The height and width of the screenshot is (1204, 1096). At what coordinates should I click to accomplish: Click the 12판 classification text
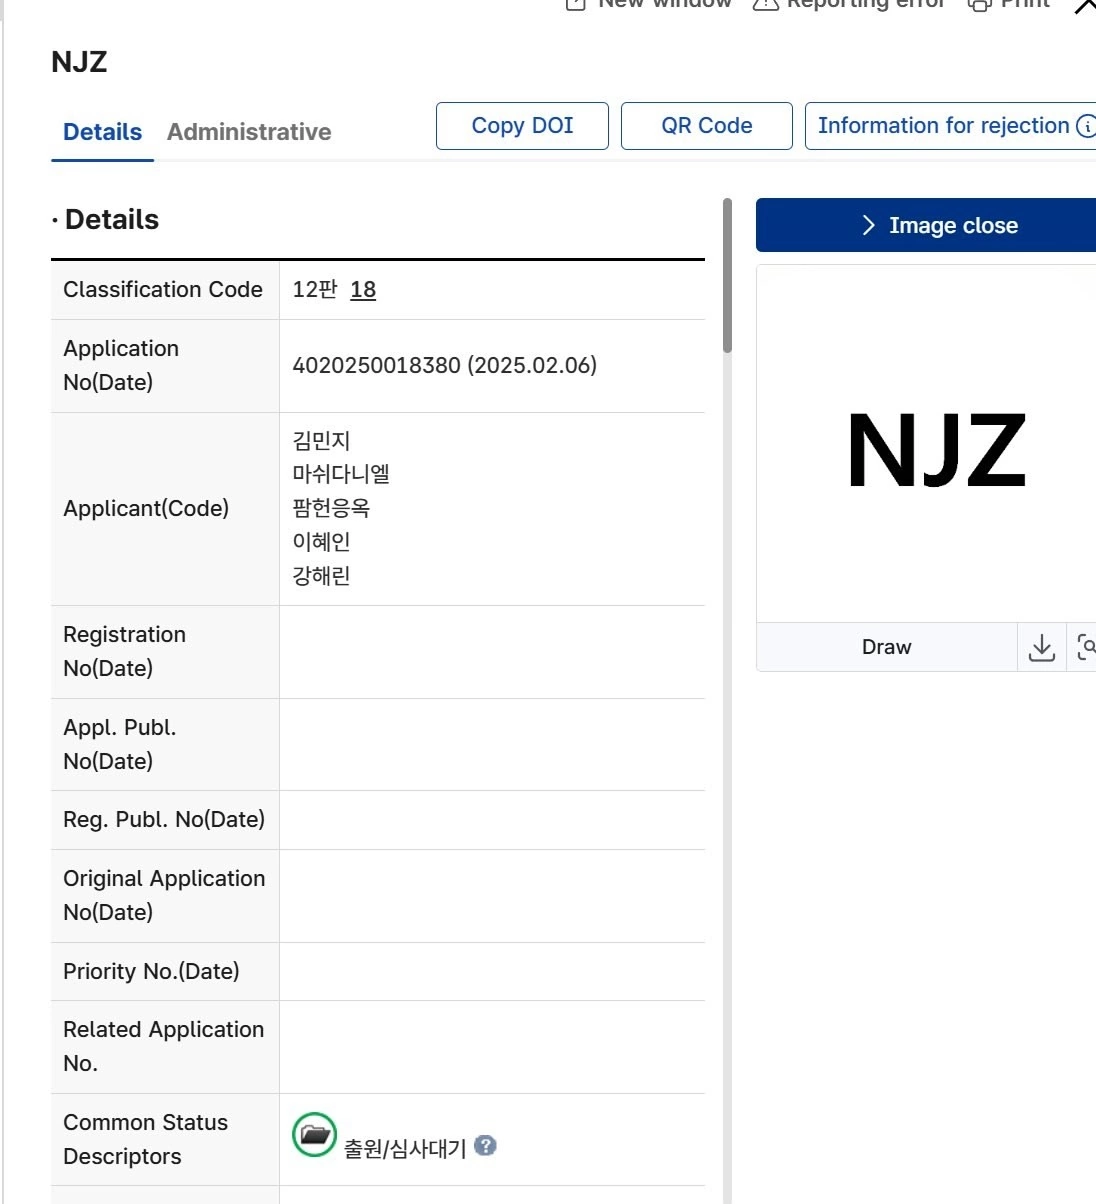coord(315,290)
